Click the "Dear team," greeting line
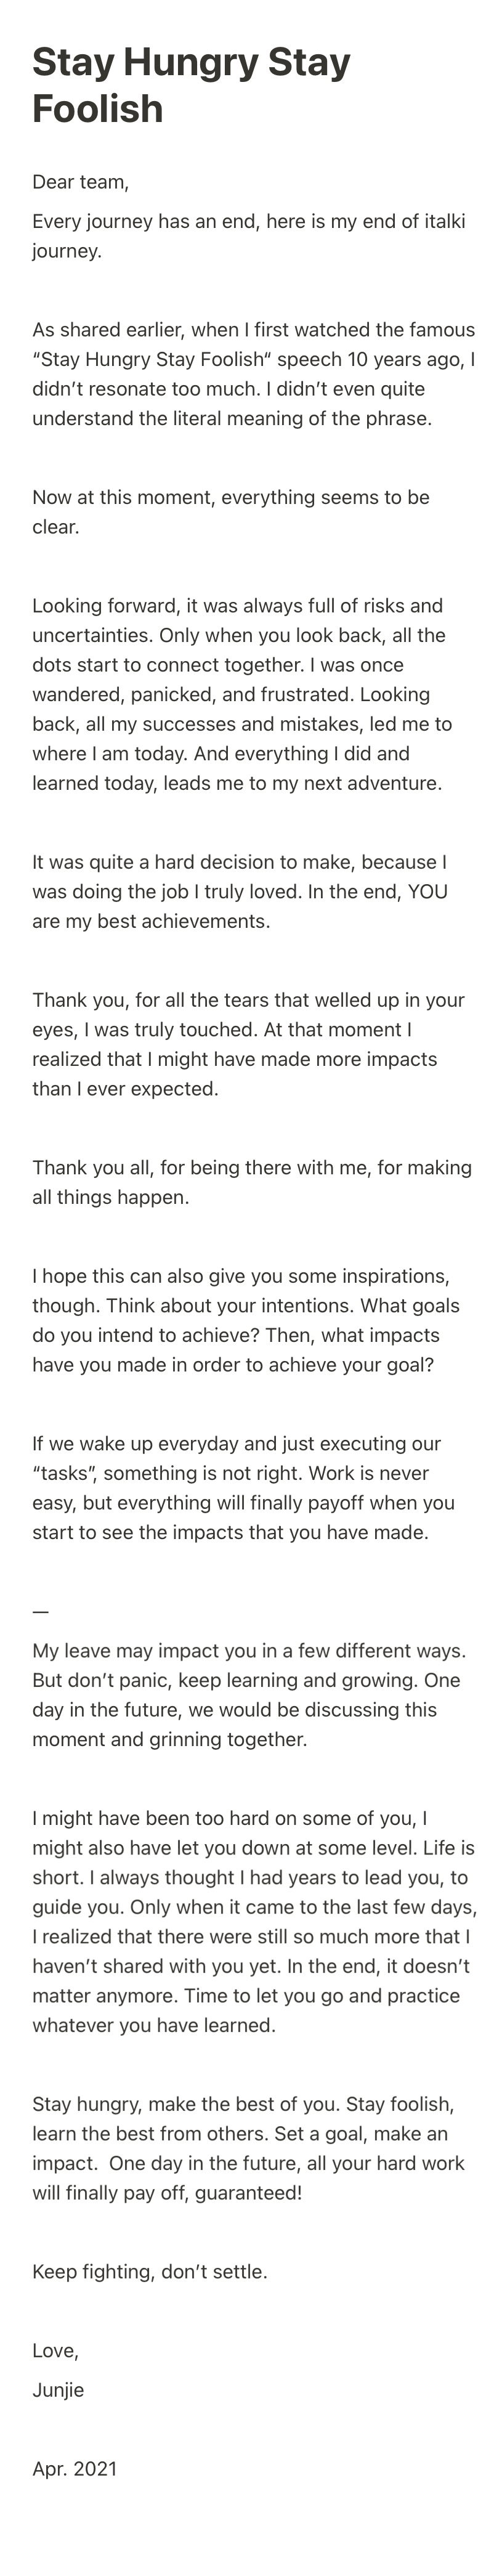Screen dimensions: 494x2576 [x=80, y=182]
